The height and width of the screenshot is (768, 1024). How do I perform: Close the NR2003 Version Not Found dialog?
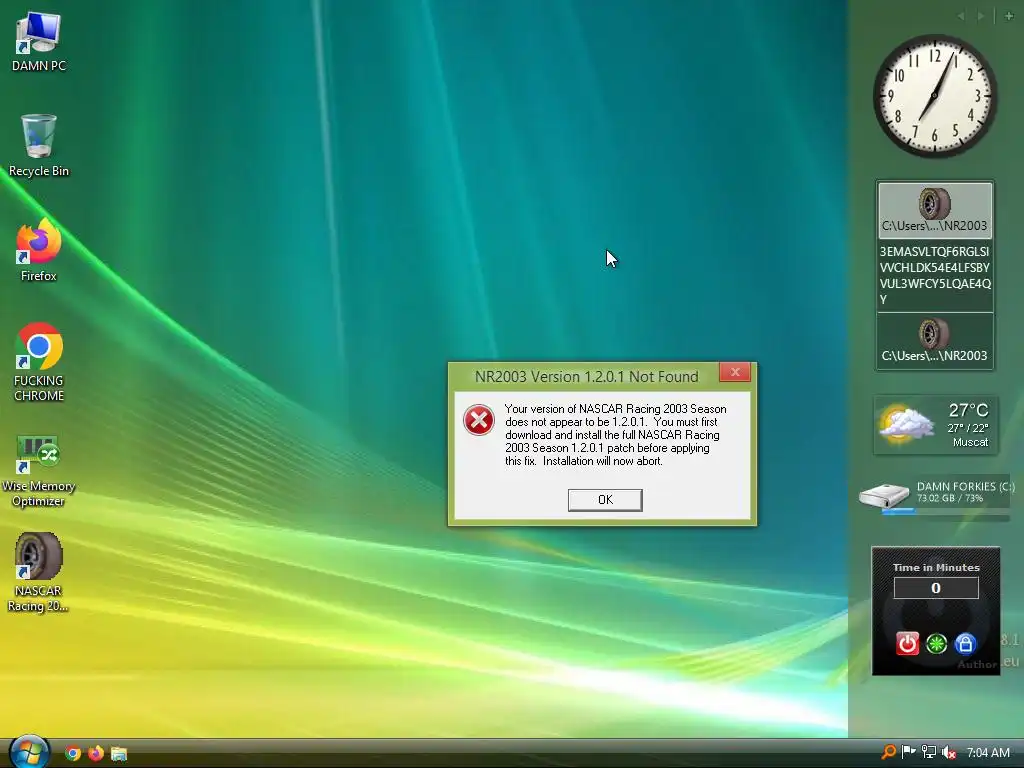[735, 372]
